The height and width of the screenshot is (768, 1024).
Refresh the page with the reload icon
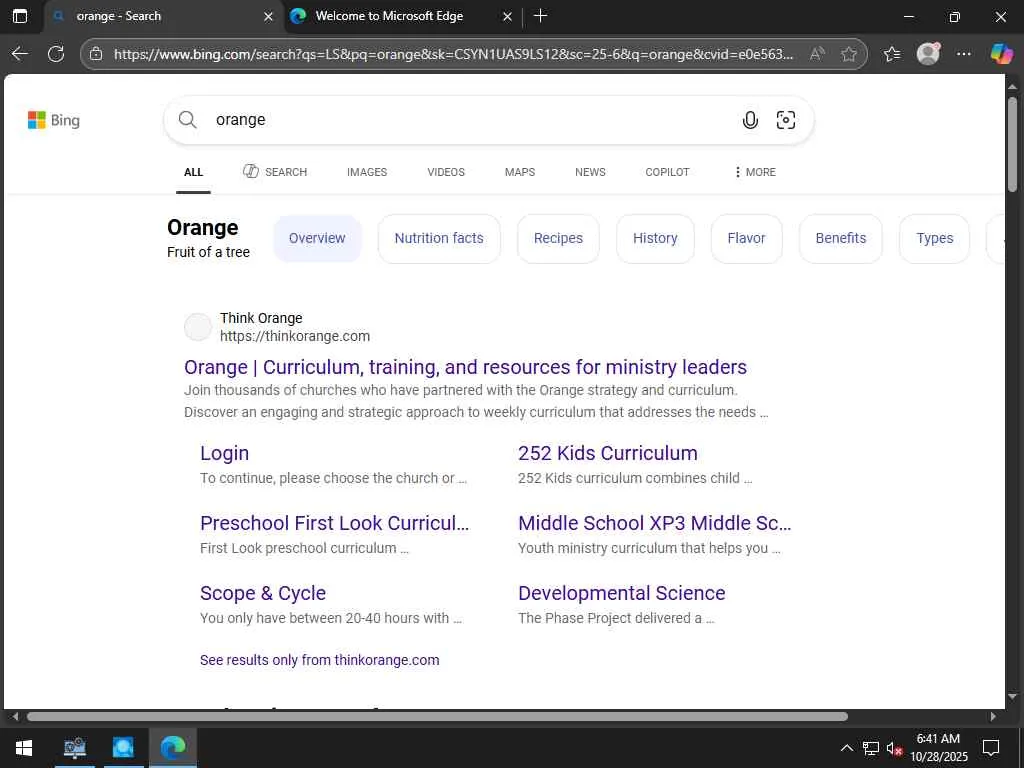(x=56, y=54)
